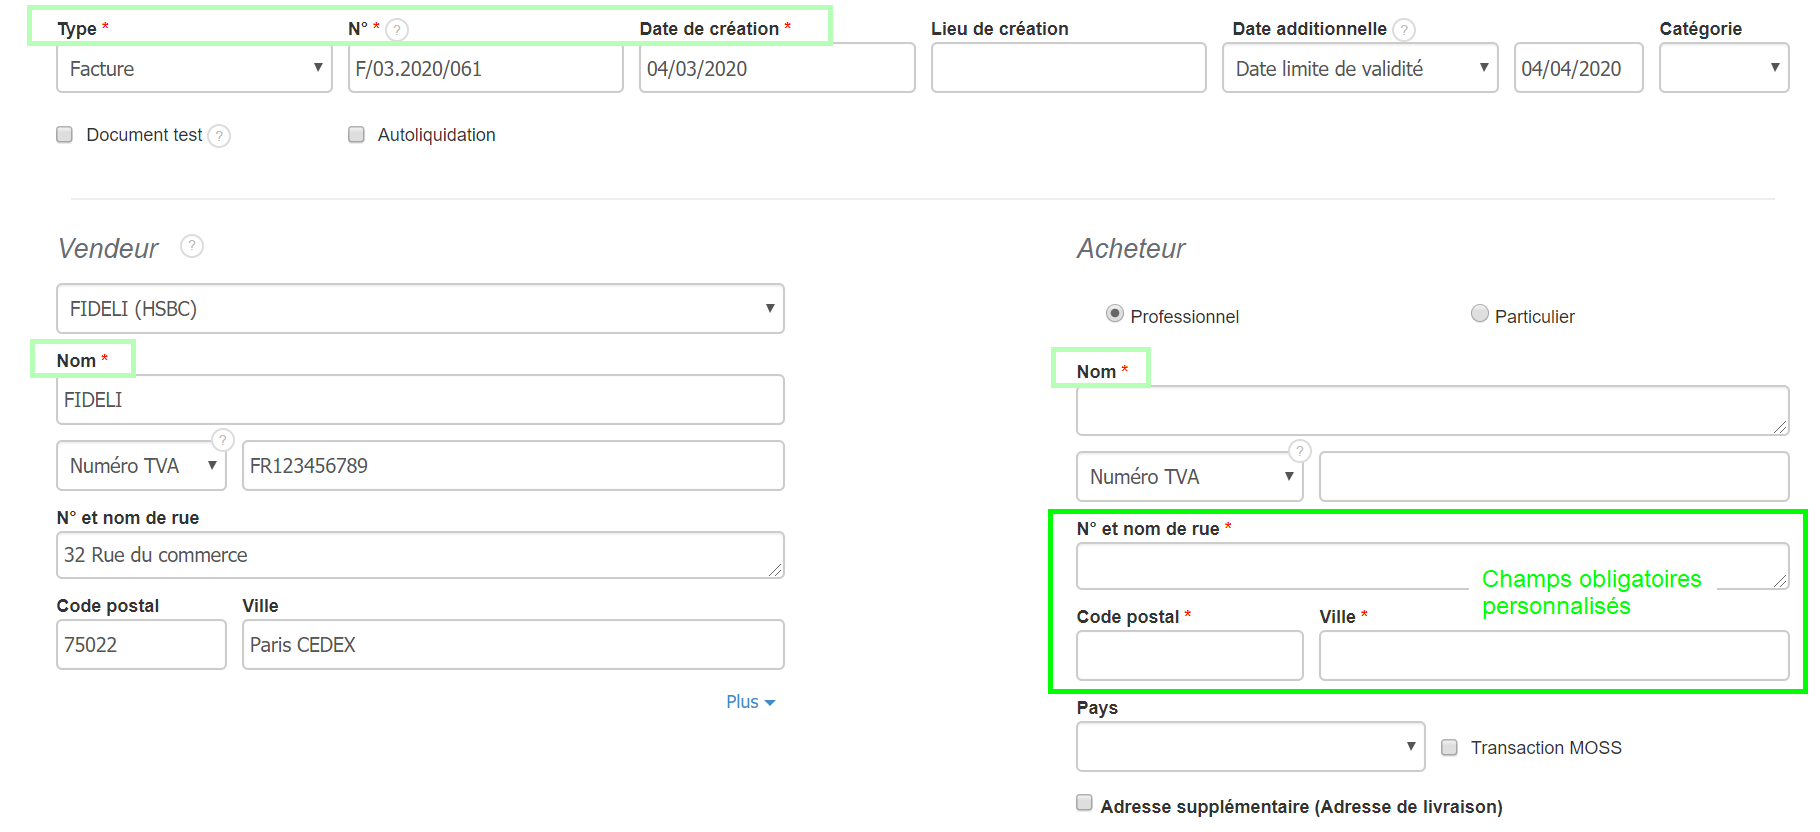The height and width of the screenshot is (832, 1820).
Task: Focus the Date de création field
Action: pos(777,68)
